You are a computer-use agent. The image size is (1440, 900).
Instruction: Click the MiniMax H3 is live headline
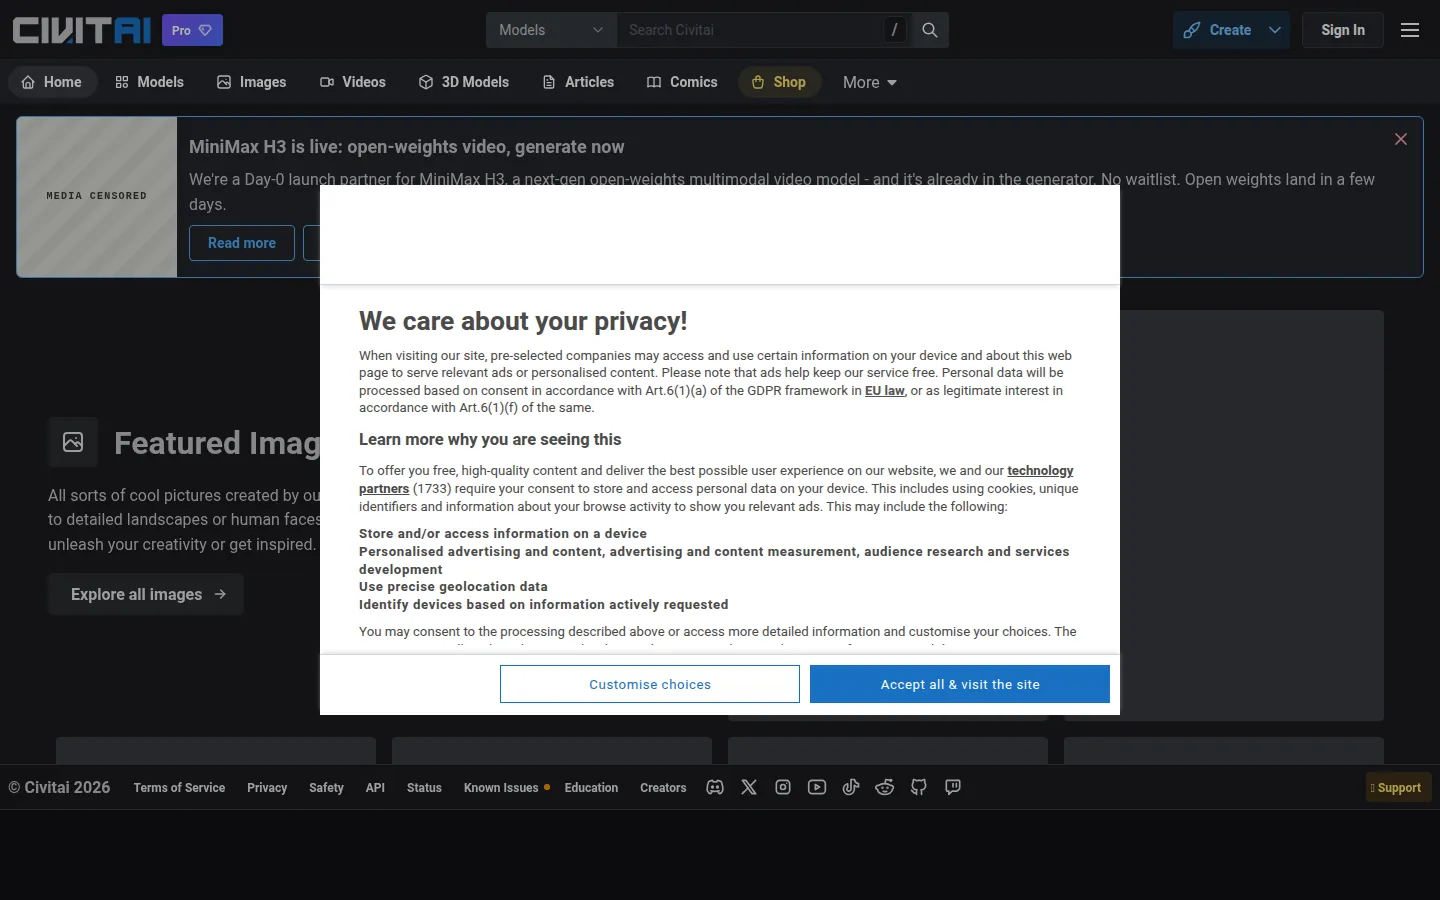click(x=406, y=147)
